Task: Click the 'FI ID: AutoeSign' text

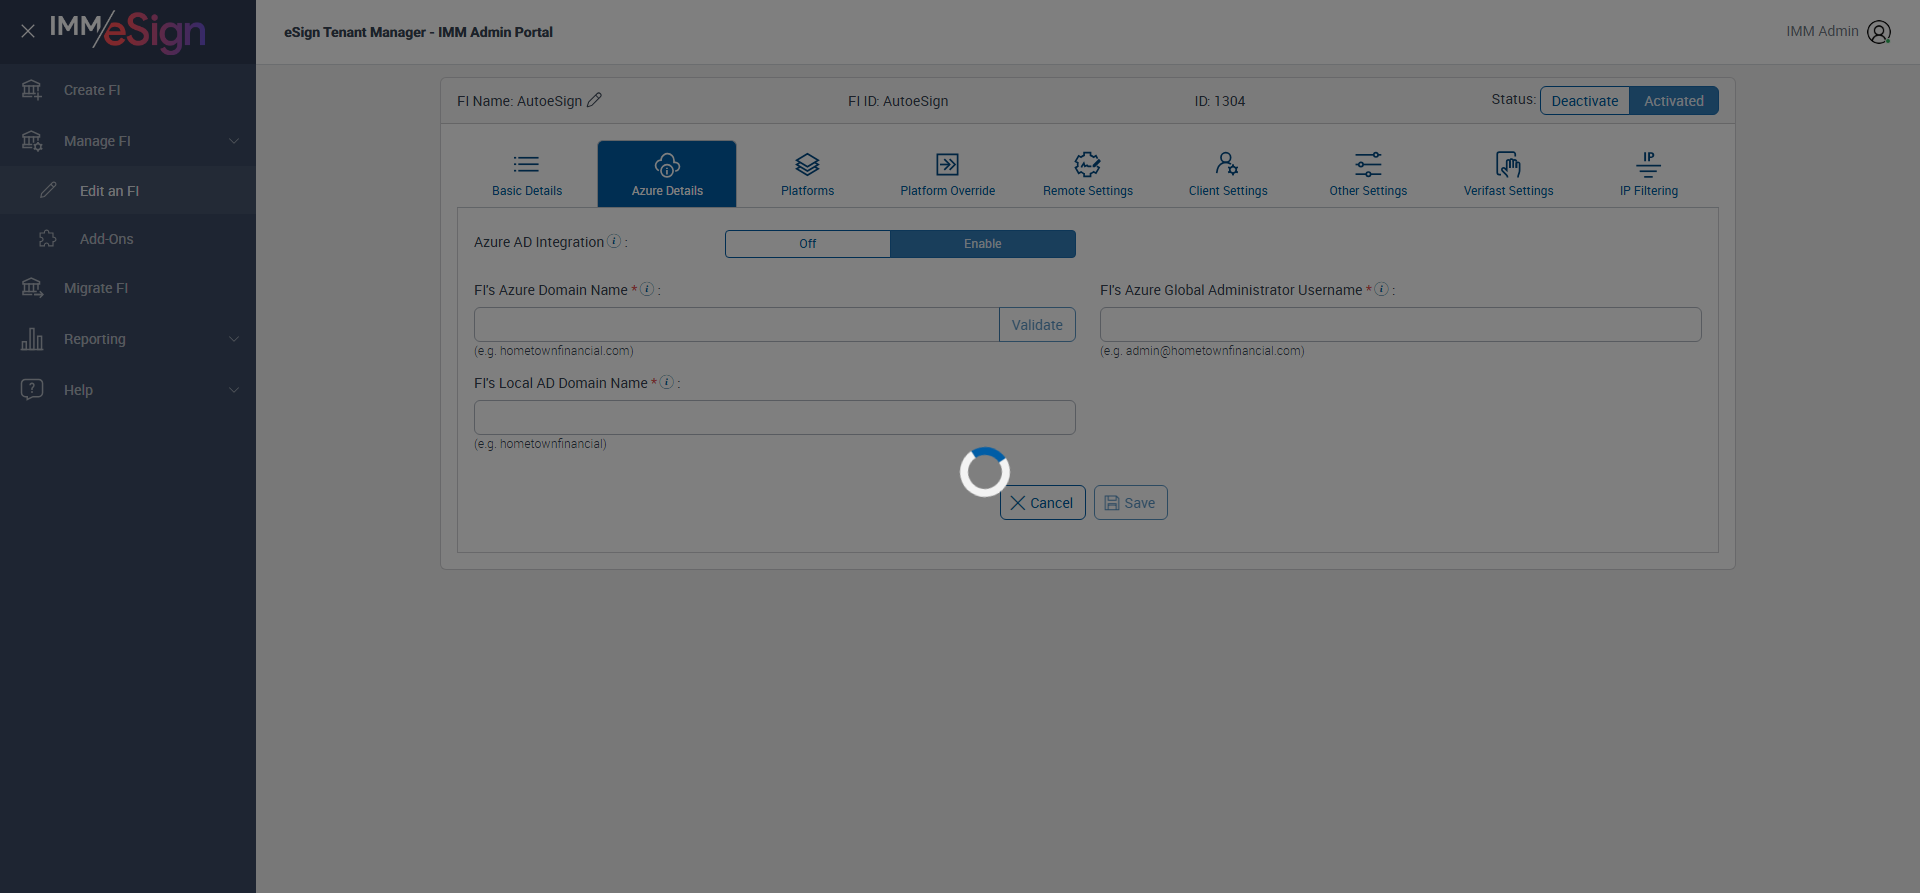Action: click(898, 101)
